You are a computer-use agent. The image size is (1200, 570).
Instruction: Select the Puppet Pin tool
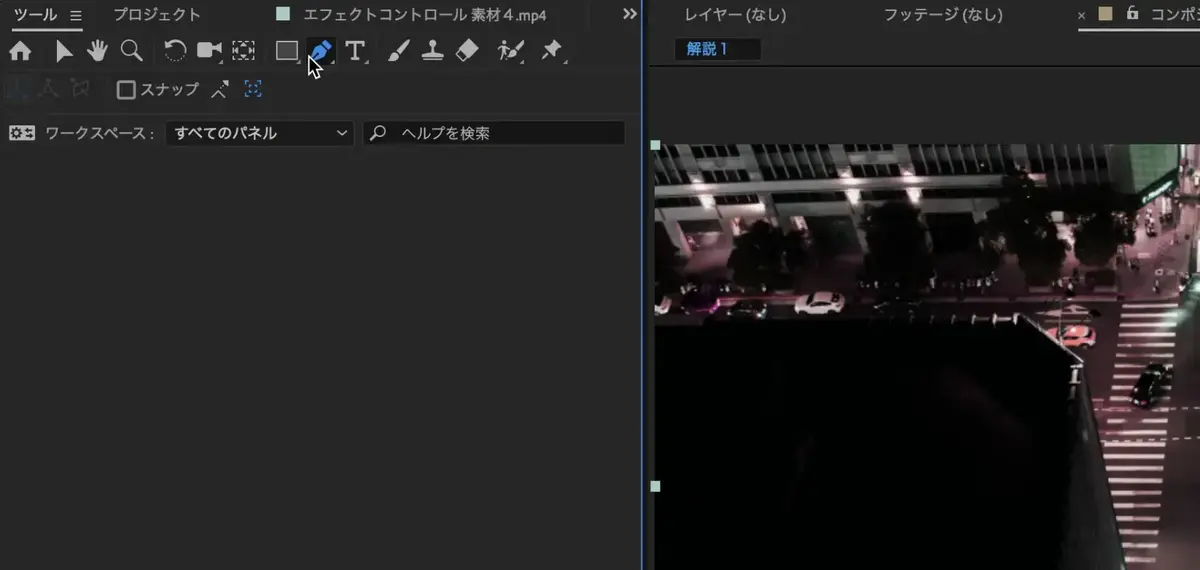[x=551, y=51]
